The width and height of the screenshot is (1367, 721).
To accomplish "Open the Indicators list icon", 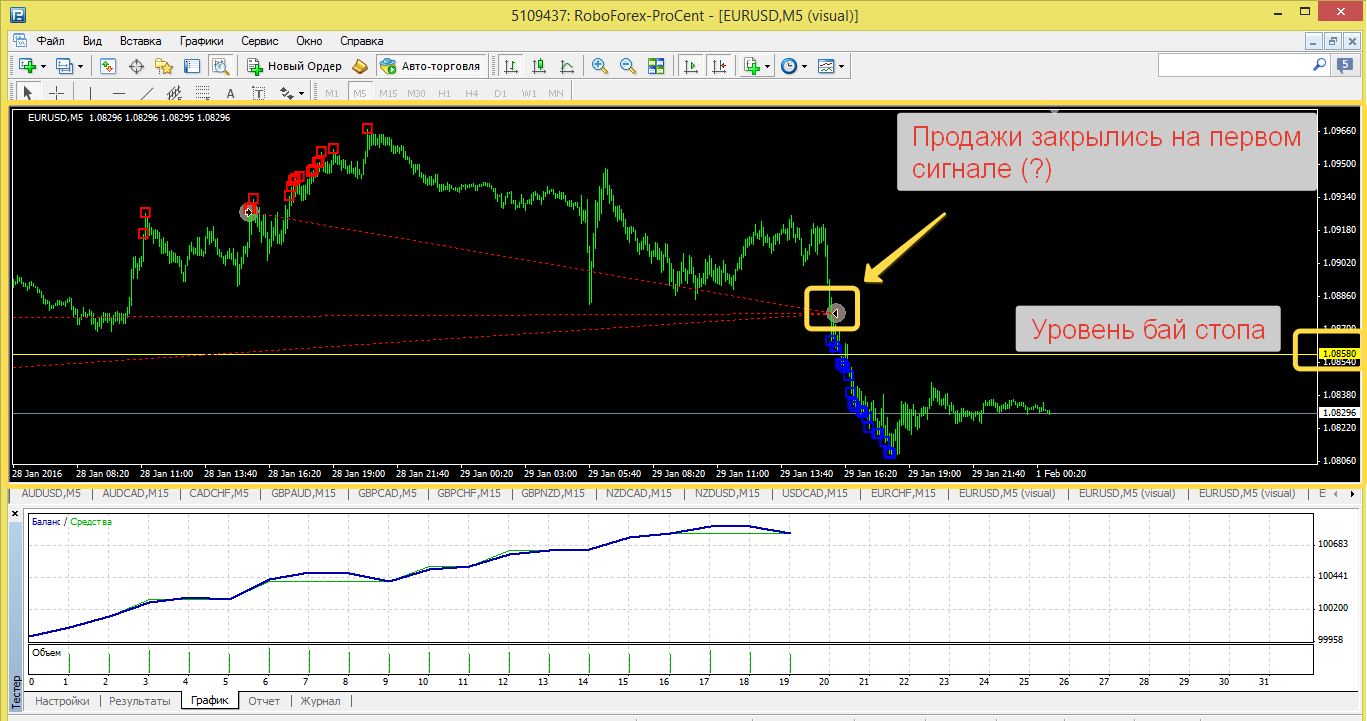I will click(x=752, y=66).
